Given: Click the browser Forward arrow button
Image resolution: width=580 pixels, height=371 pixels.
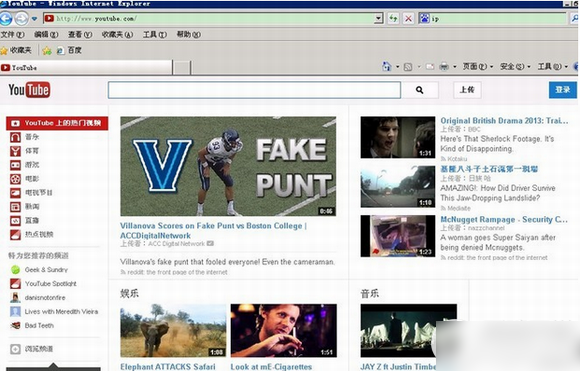Looking at the screenshot, I should pyautogui.click(x=22, y=18).
